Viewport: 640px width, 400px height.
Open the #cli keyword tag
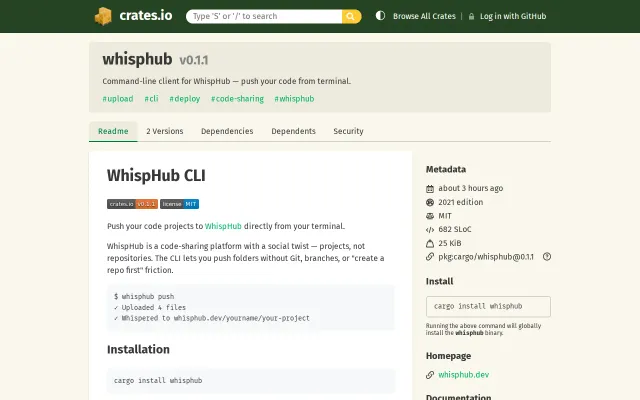(x=151, y=99)
